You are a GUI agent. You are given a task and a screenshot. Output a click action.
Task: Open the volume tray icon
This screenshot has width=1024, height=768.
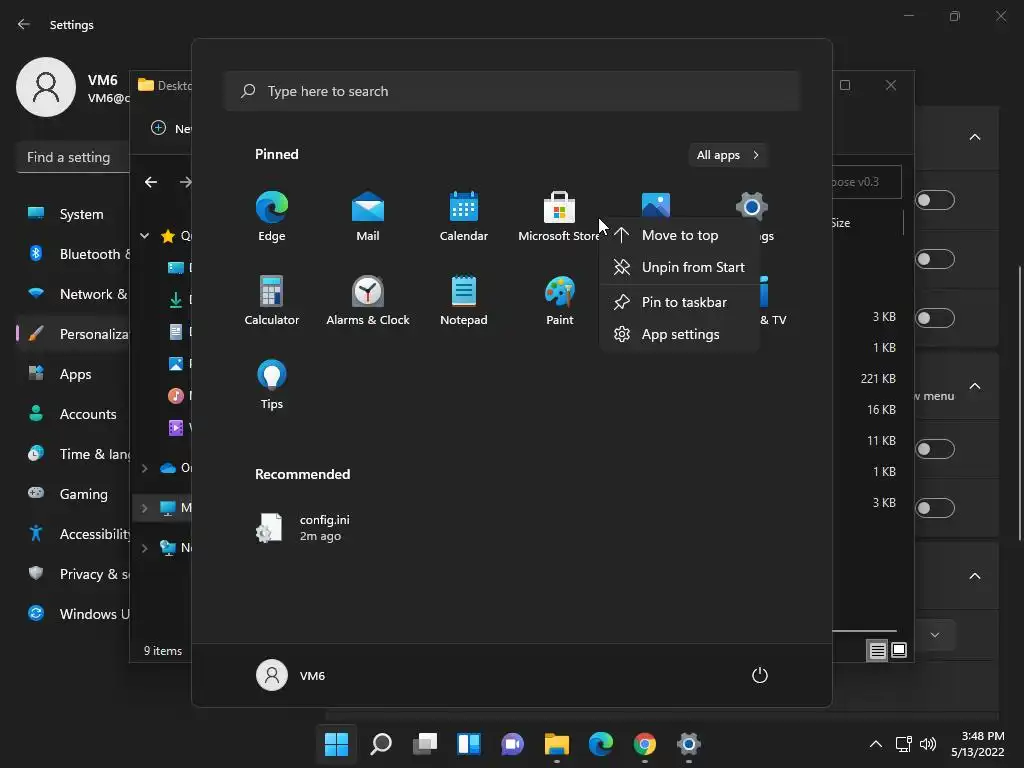coord(928,744)
